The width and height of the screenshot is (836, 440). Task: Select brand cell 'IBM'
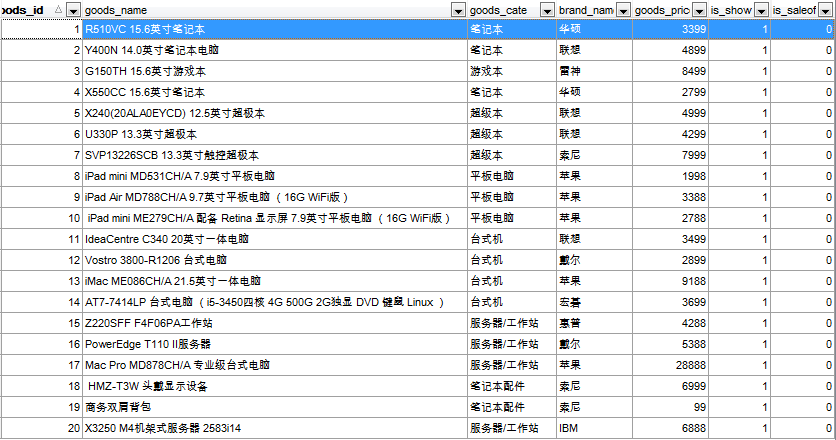click(x=594, y=428)
